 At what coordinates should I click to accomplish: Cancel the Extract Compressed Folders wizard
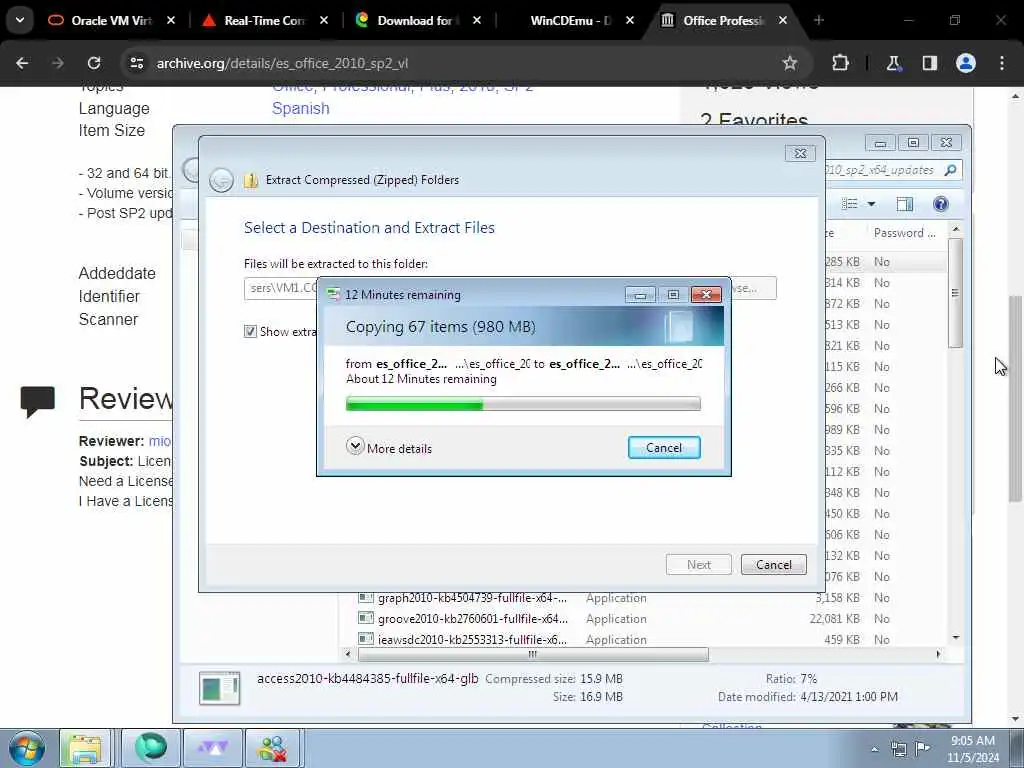pyautogui.click(x=773, y=564)
